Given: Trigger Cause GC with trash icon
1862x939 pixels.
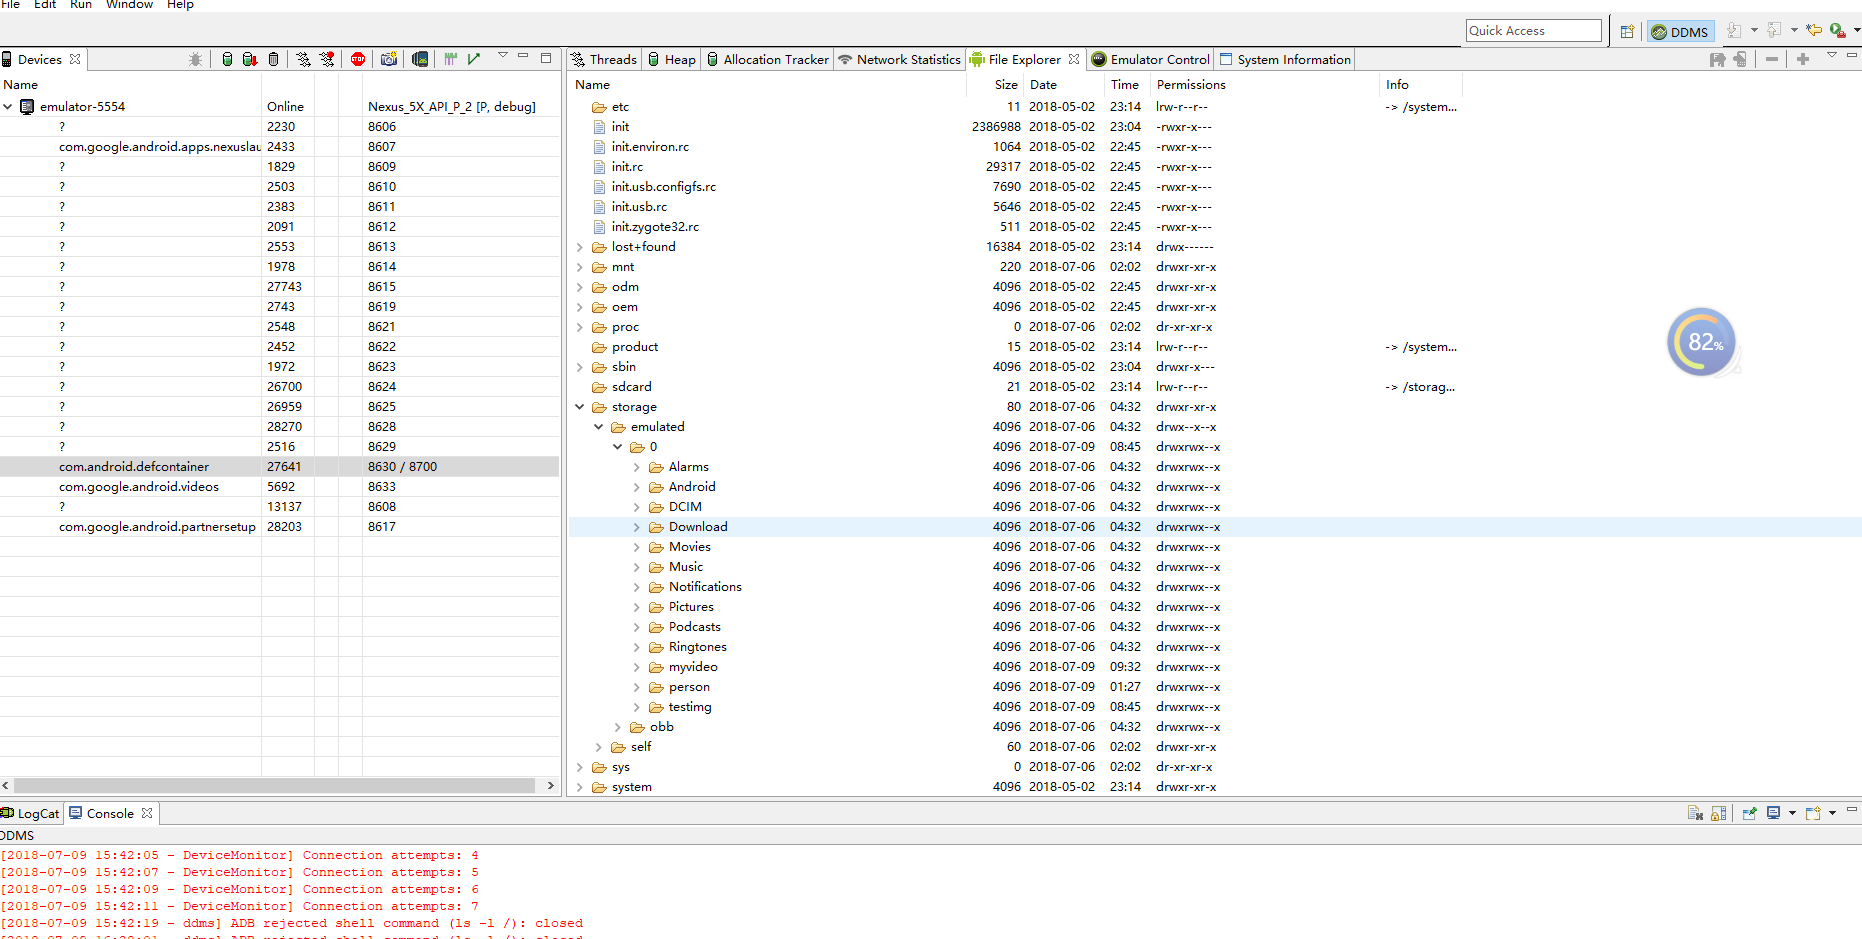Looking at the screenshot, I should pyautogui.click(x=273, y=59).
